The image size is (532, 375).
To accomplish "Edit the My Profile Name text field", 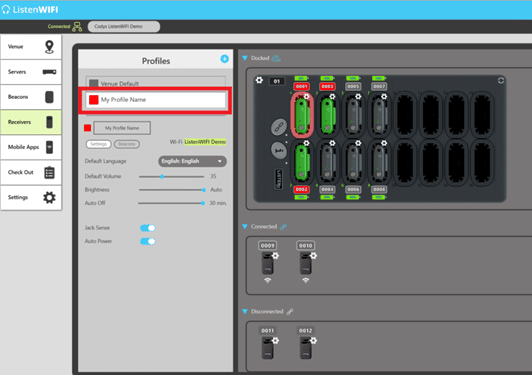I will point(122,128).
